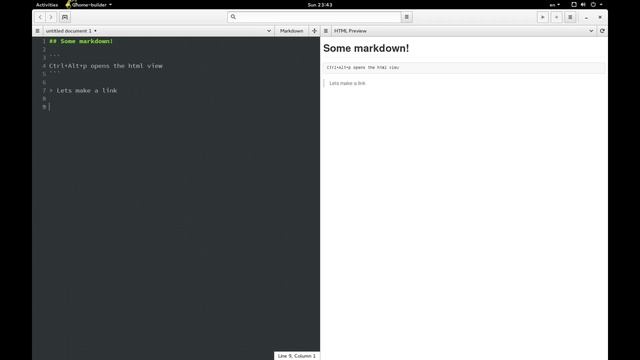This screenshot has width=640, height=360.
Task: Expand the editor pane chevron dropdown
Action: coord(269,31)
